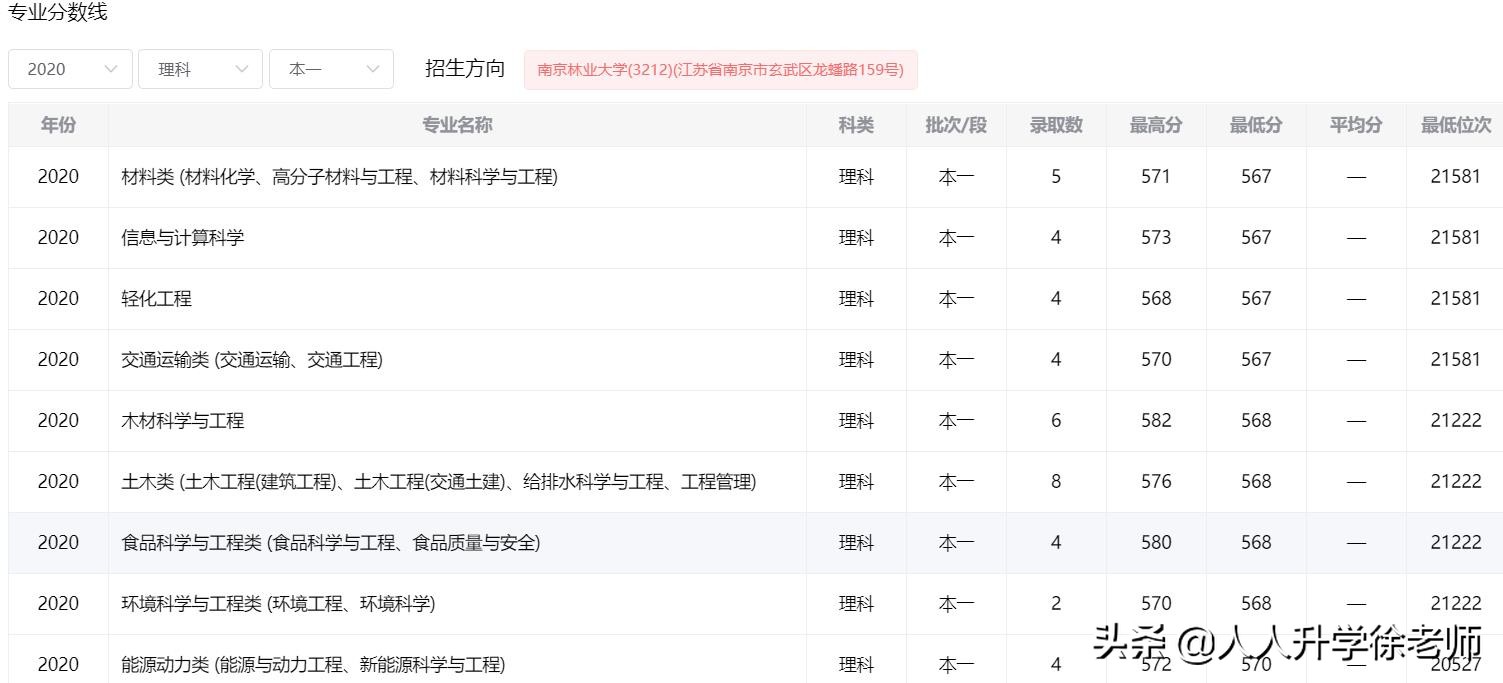Click the 批次/段 column header
The height and width of the screenshot is (683, 1503).
point(955,124)
